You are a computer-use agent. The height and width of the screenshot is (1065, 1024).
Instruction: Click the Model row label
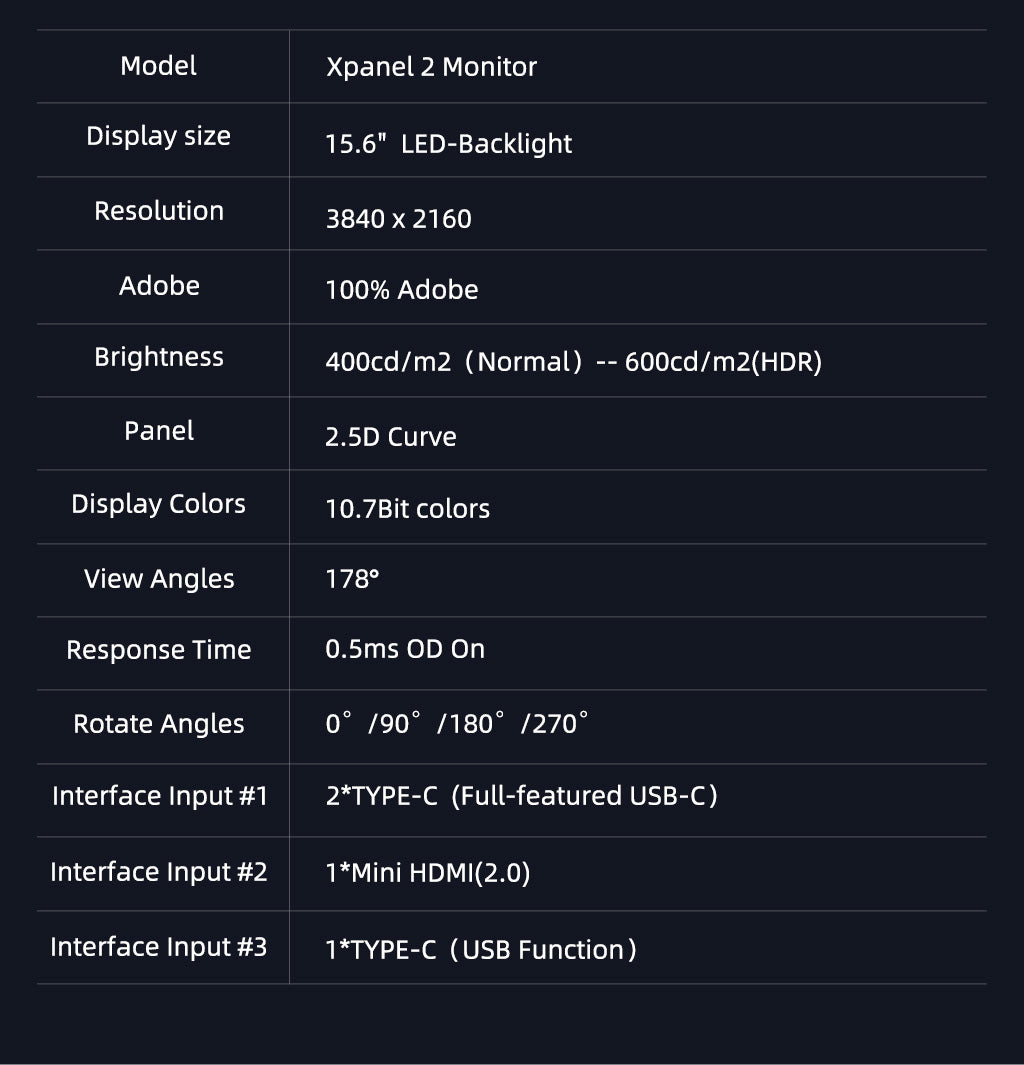[x=158, y=66]
